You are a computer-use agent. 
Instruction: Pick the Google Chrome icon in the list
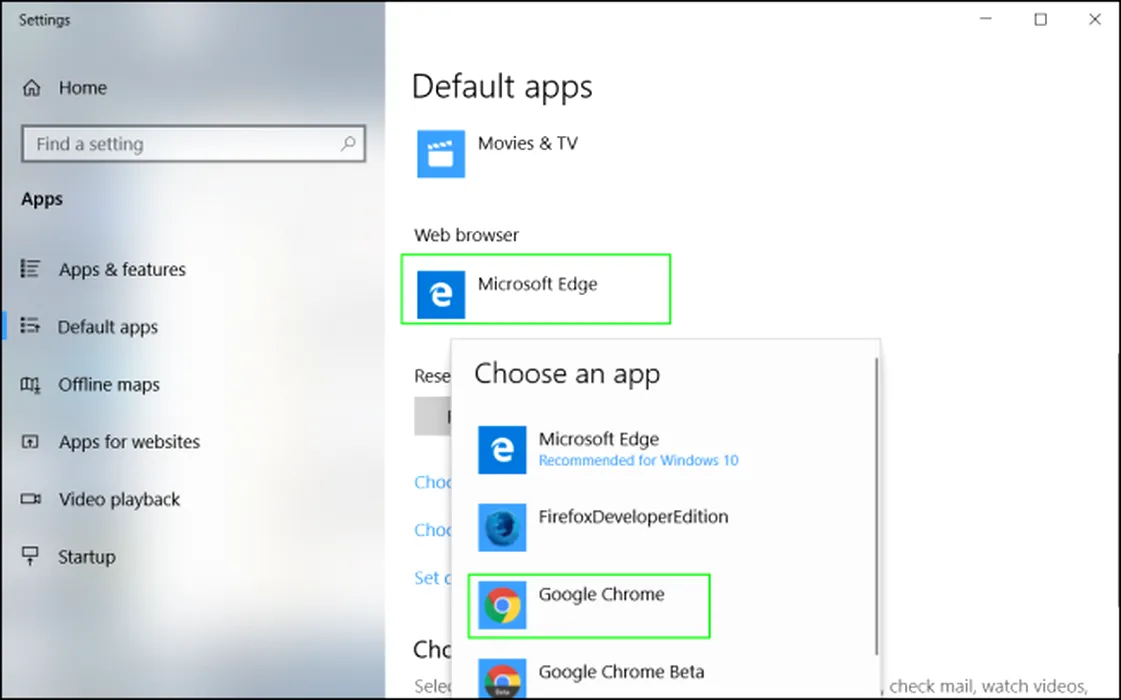tap(502, 606)
